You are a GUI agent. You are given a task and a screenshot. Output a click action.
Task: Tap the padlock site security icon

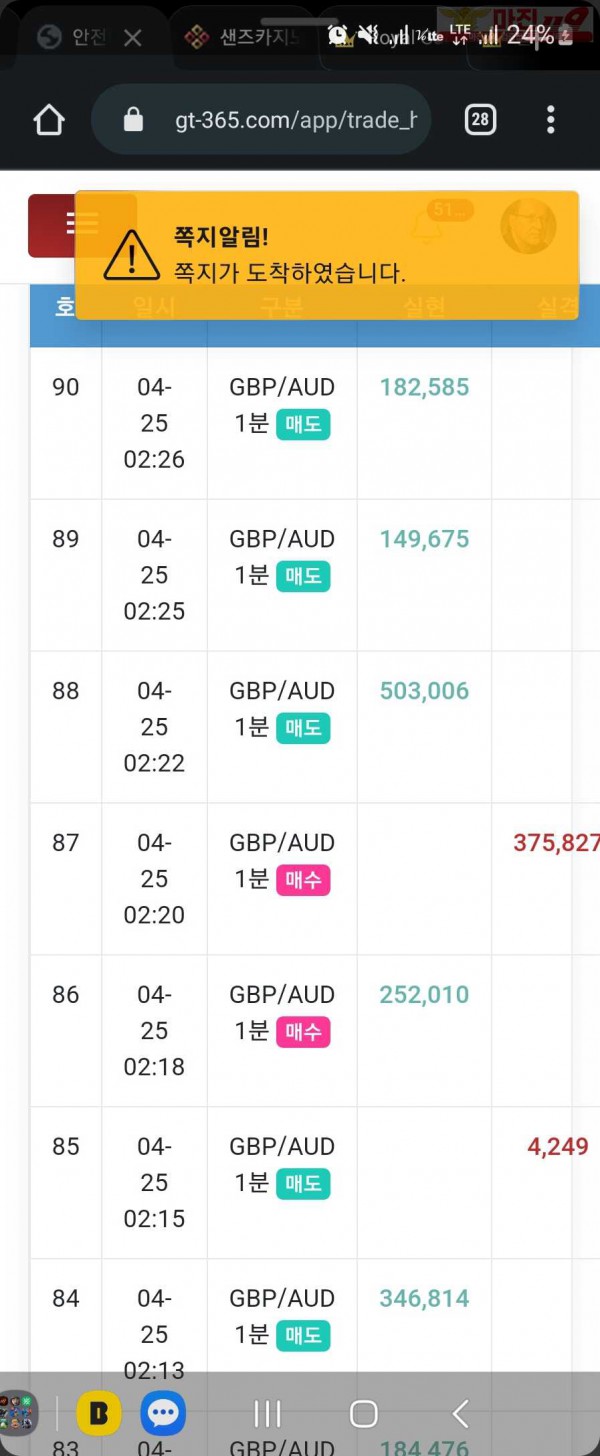pyautogui.click(x=133, y=121)
